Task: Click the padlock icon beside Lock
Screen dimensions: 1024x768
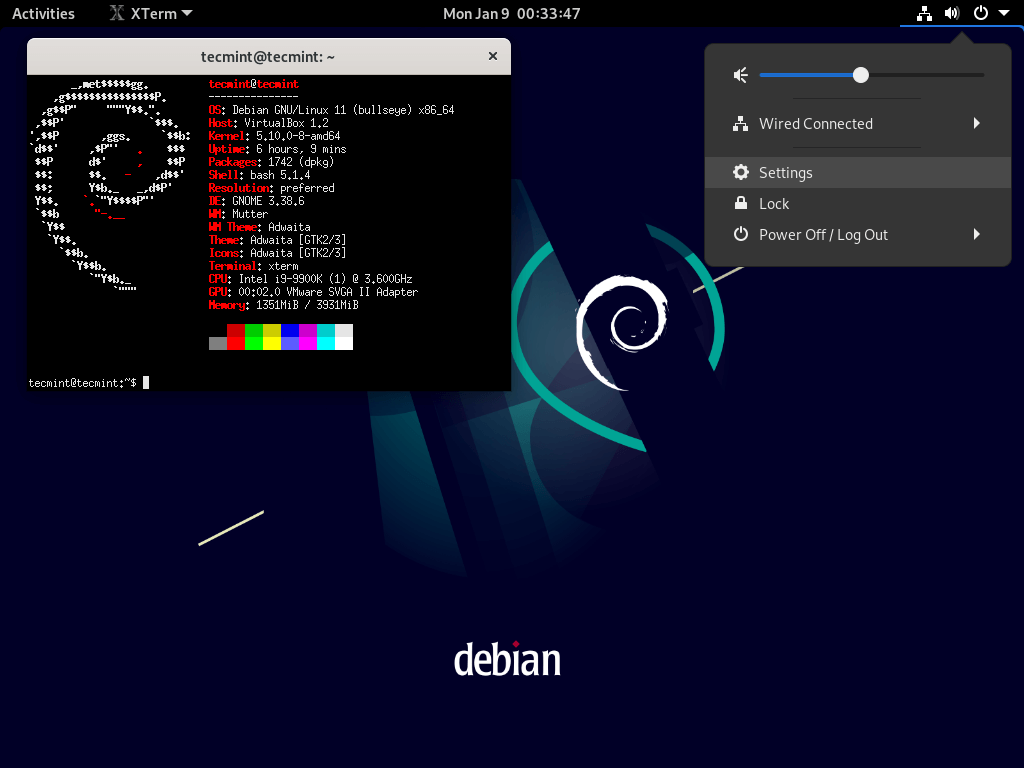Action: [740, 203]
